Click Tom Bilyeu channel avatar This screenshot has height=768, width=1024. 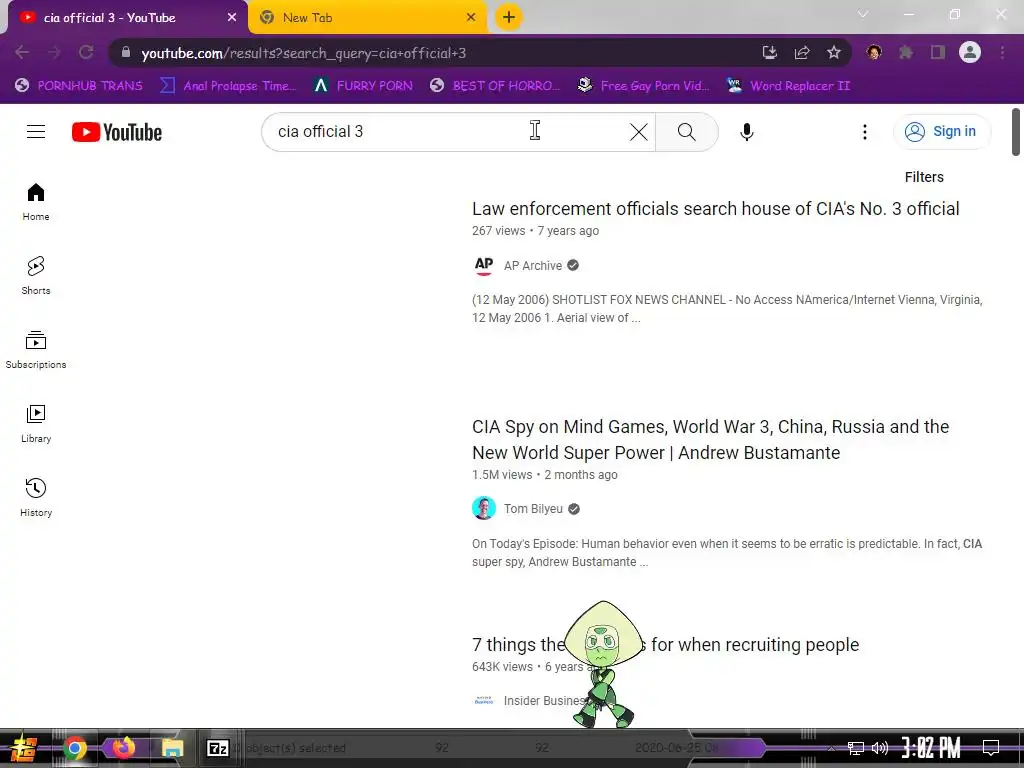[484, 508]
